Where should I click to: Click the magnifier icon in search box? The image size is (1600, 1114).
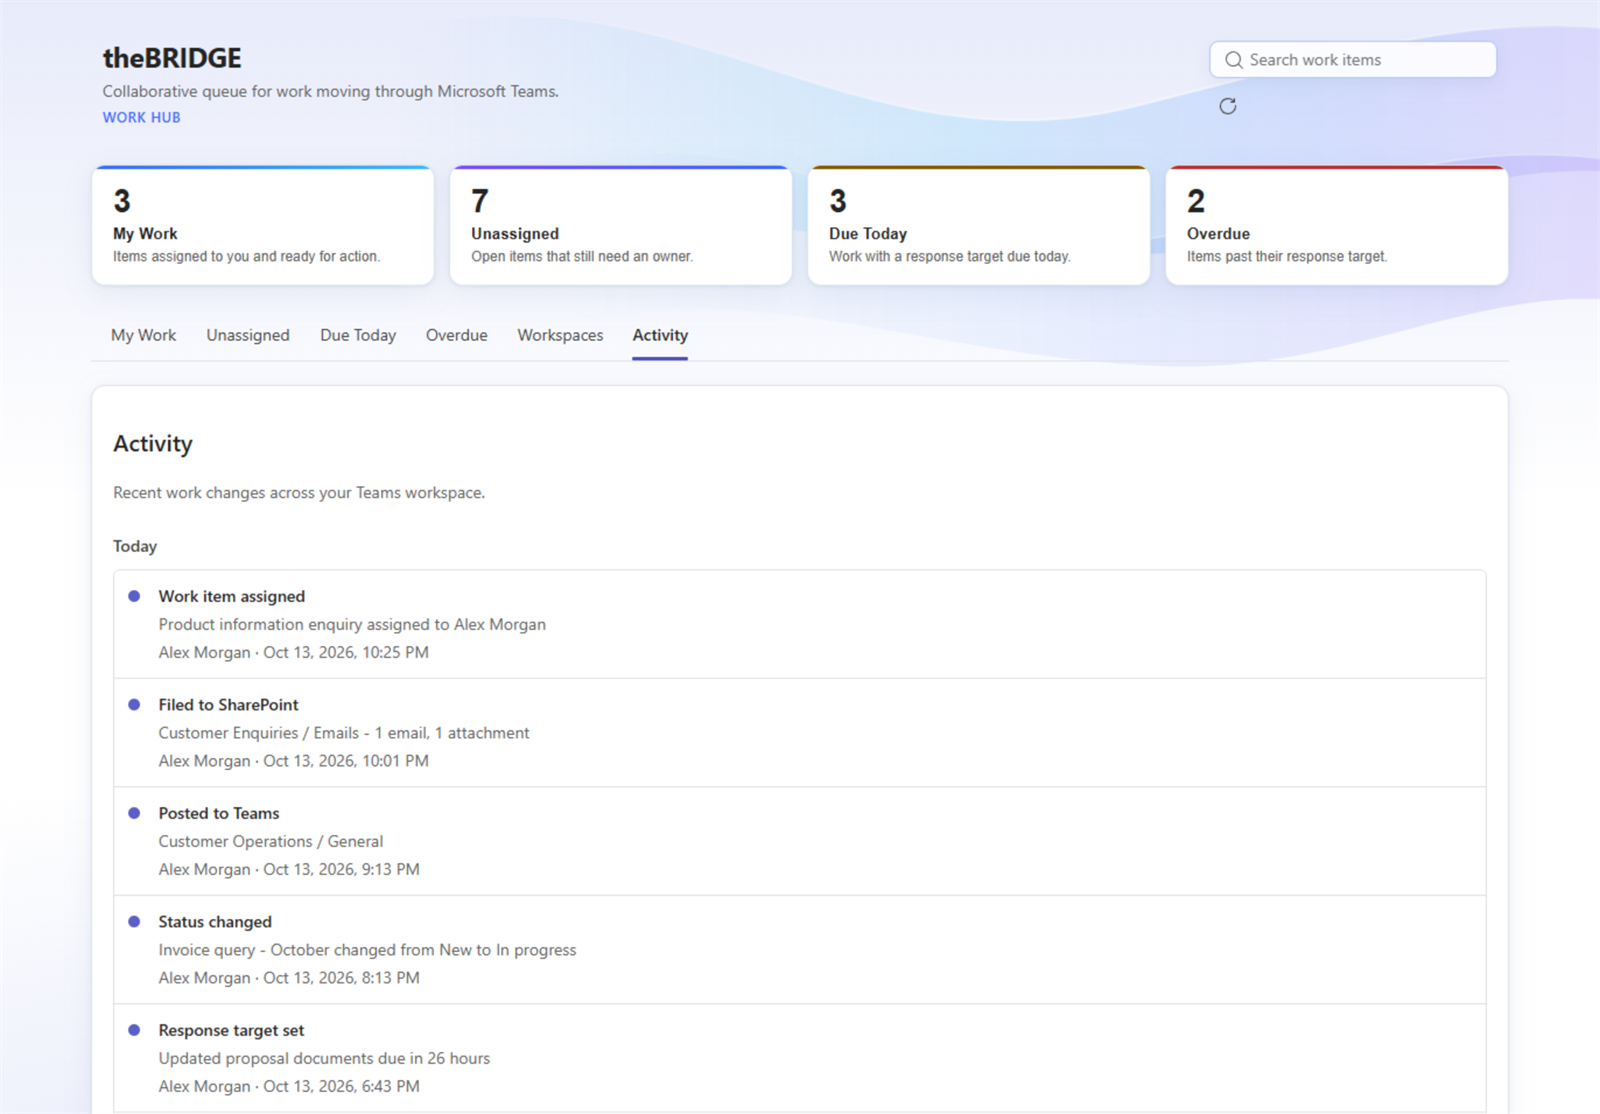(x=1234, y=60)
